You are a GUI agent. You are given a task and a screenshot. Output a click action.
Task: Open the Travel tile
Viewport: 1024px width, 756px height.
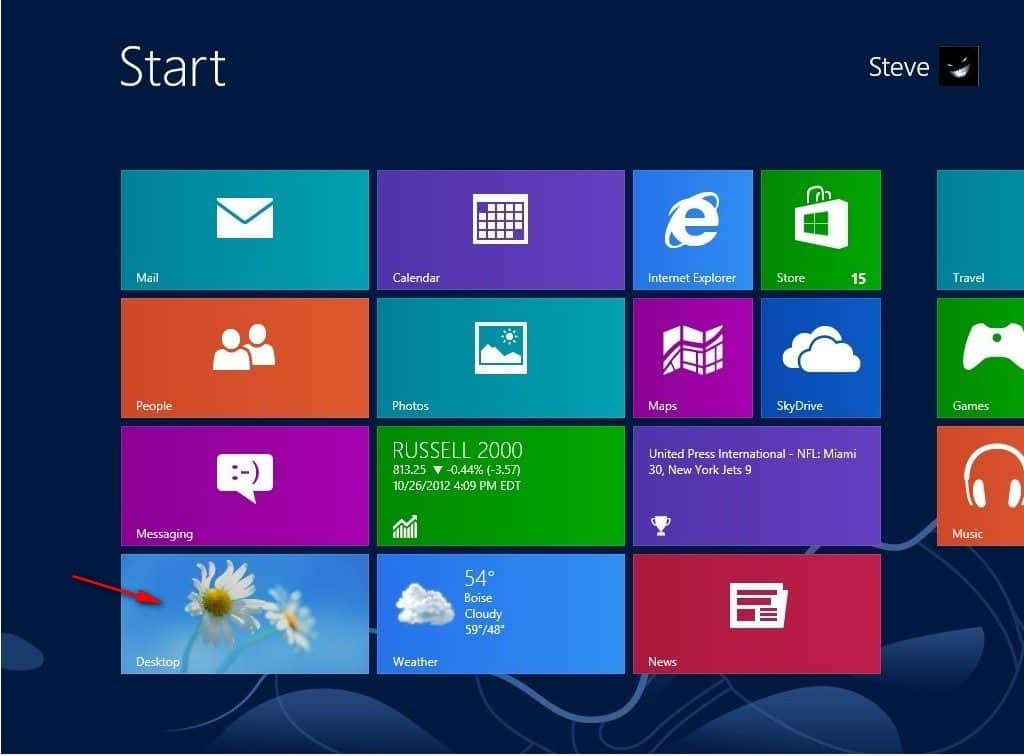point(980,230)
